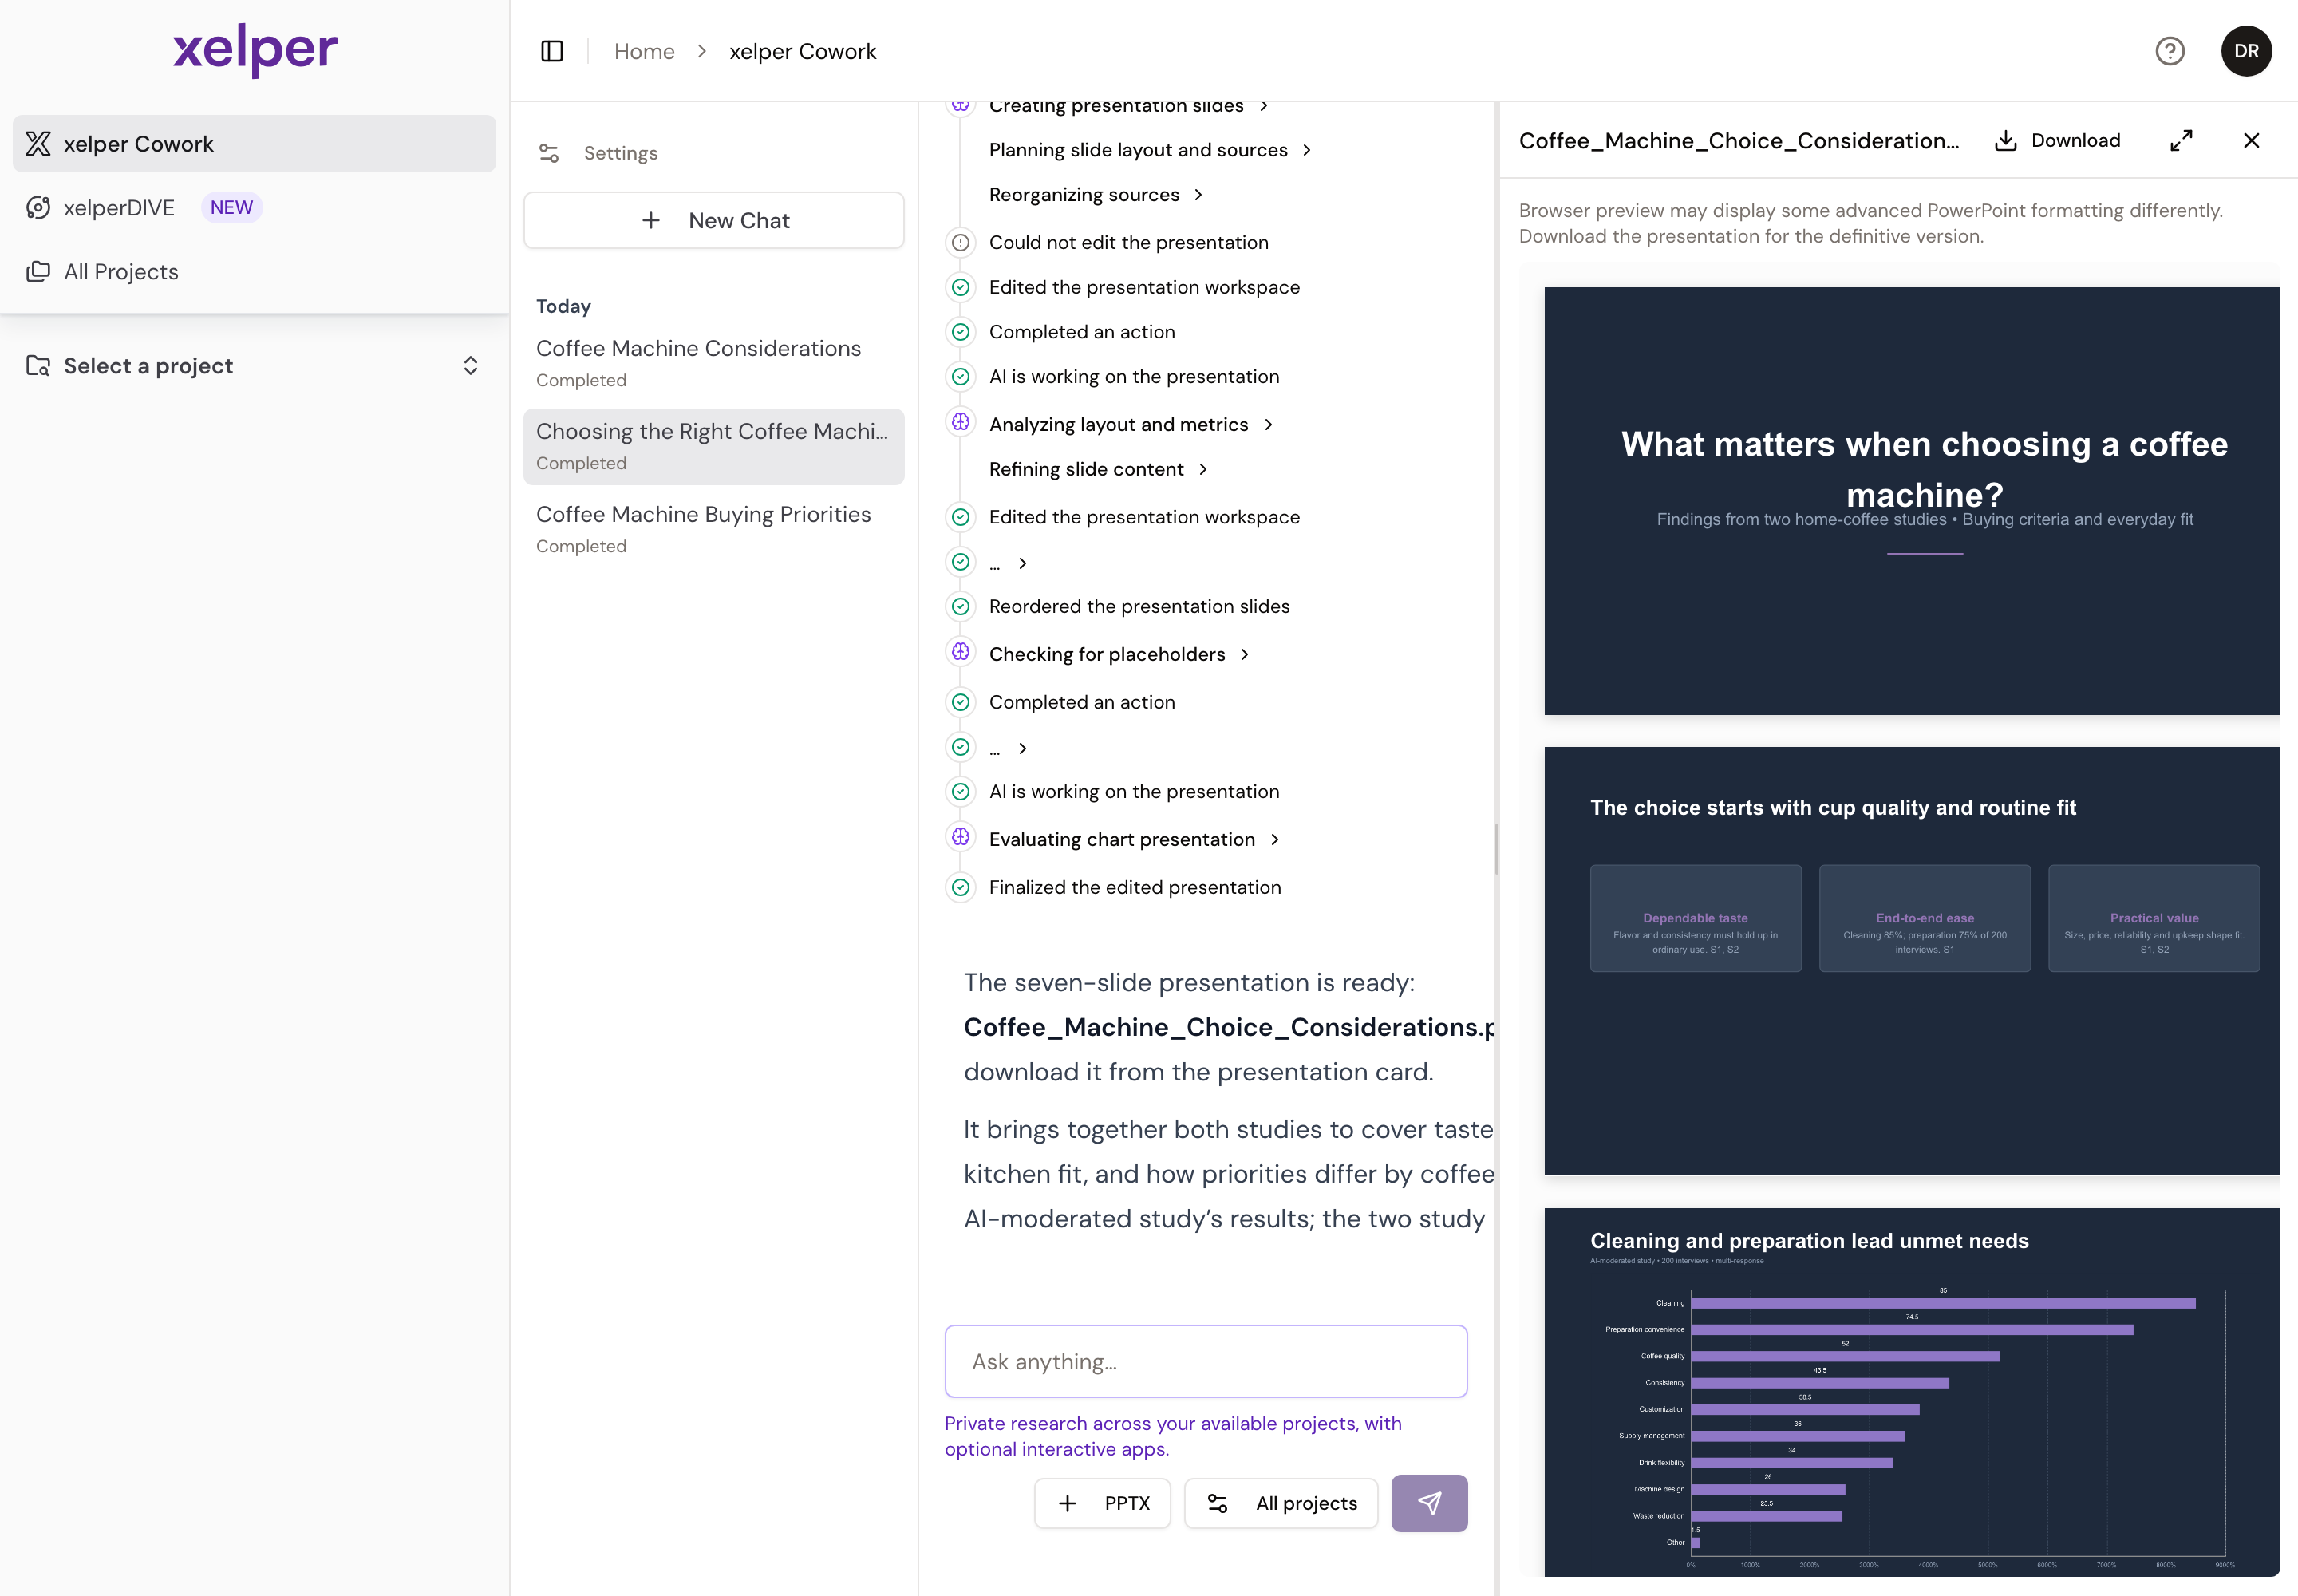Close the presentation preview panel
Image resolution: width=2298 pixels, height=1596 pixels.
[2250, 141]
